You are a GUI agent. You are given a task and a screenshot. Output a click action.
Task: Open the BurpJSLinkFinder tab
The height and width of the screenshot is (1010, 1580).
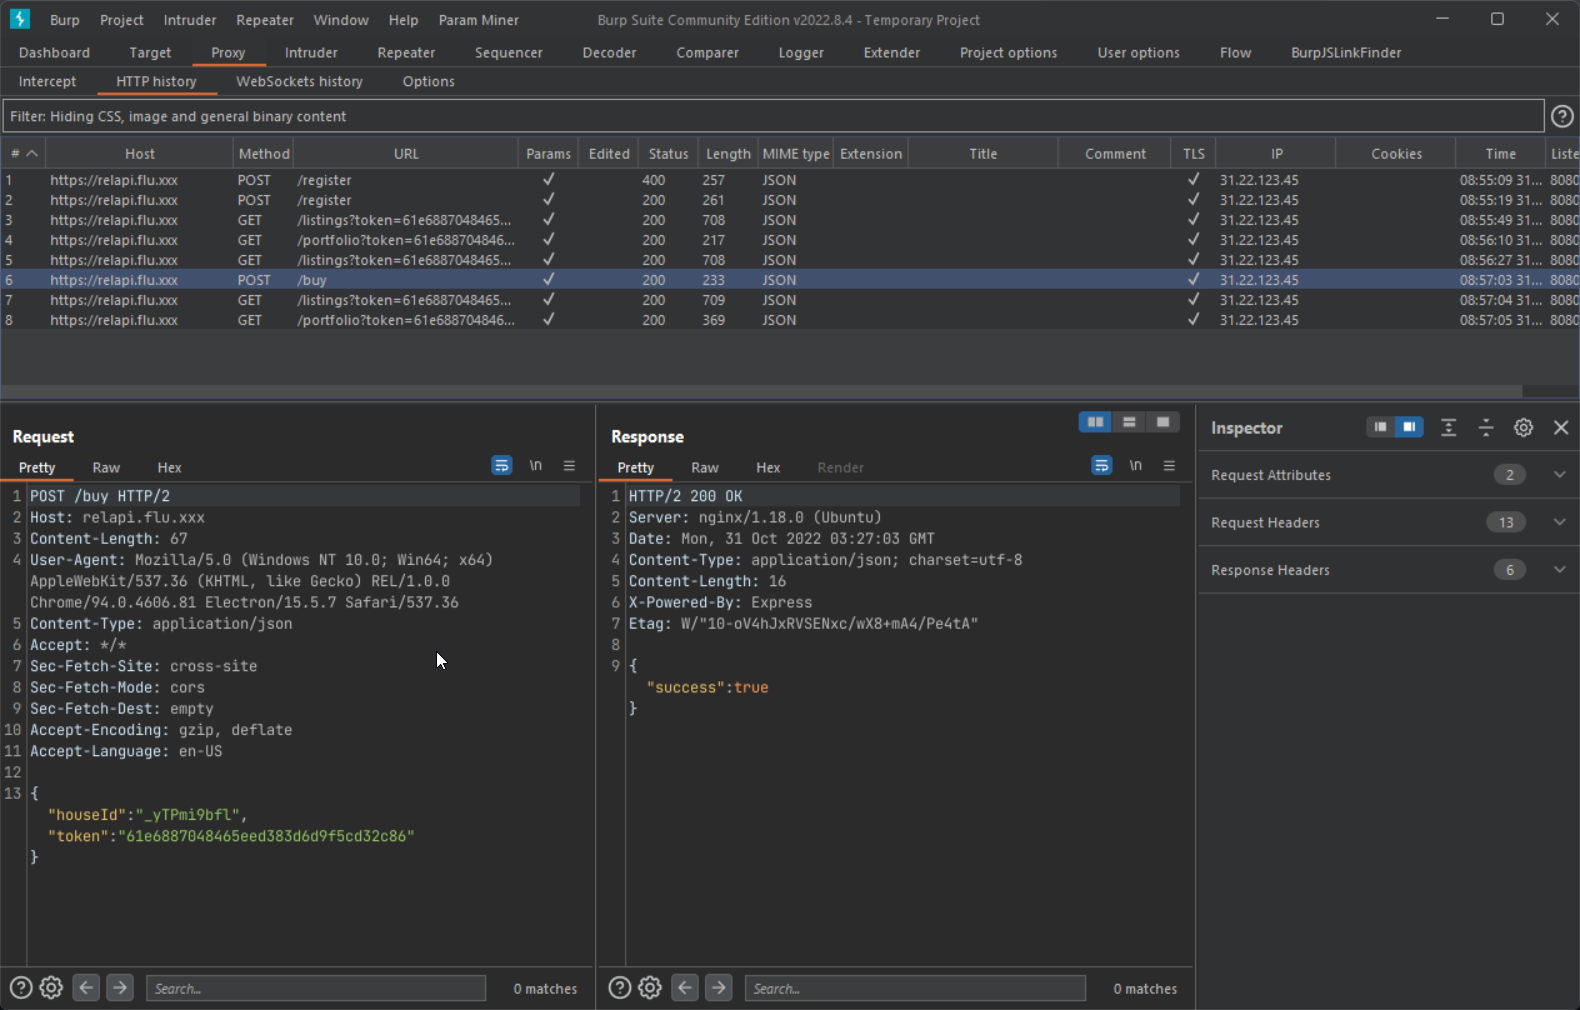pos(1346,53)
